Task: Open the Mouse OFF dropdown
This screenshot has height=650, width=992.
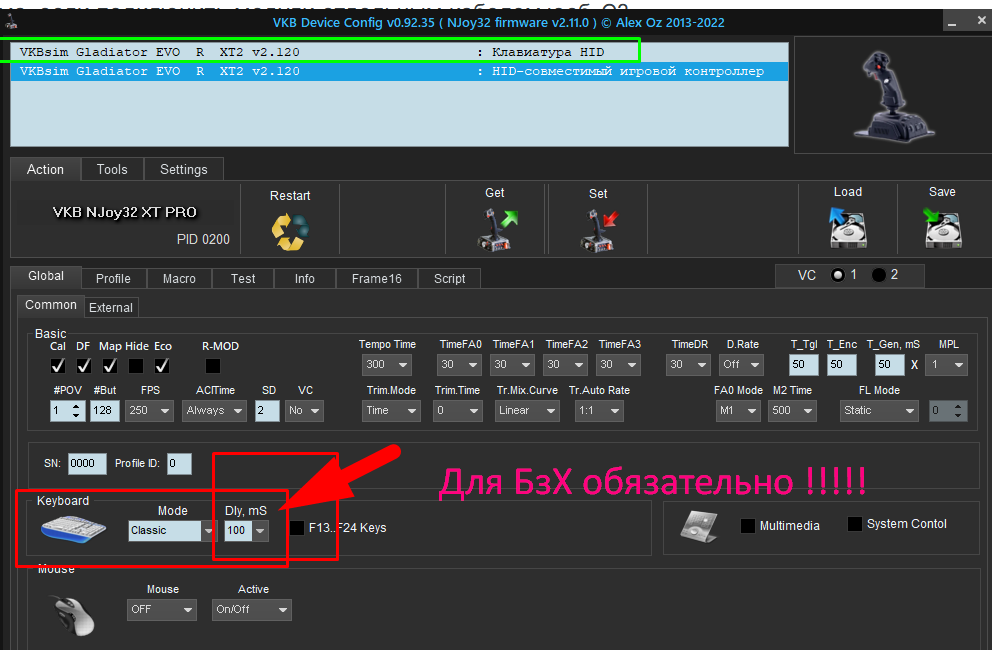Action: (x=162, y=609)
